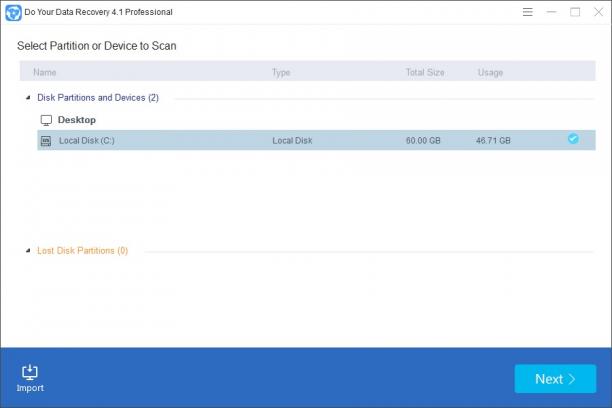Click the Import icon in bottom bar

(x=30, y=372)
